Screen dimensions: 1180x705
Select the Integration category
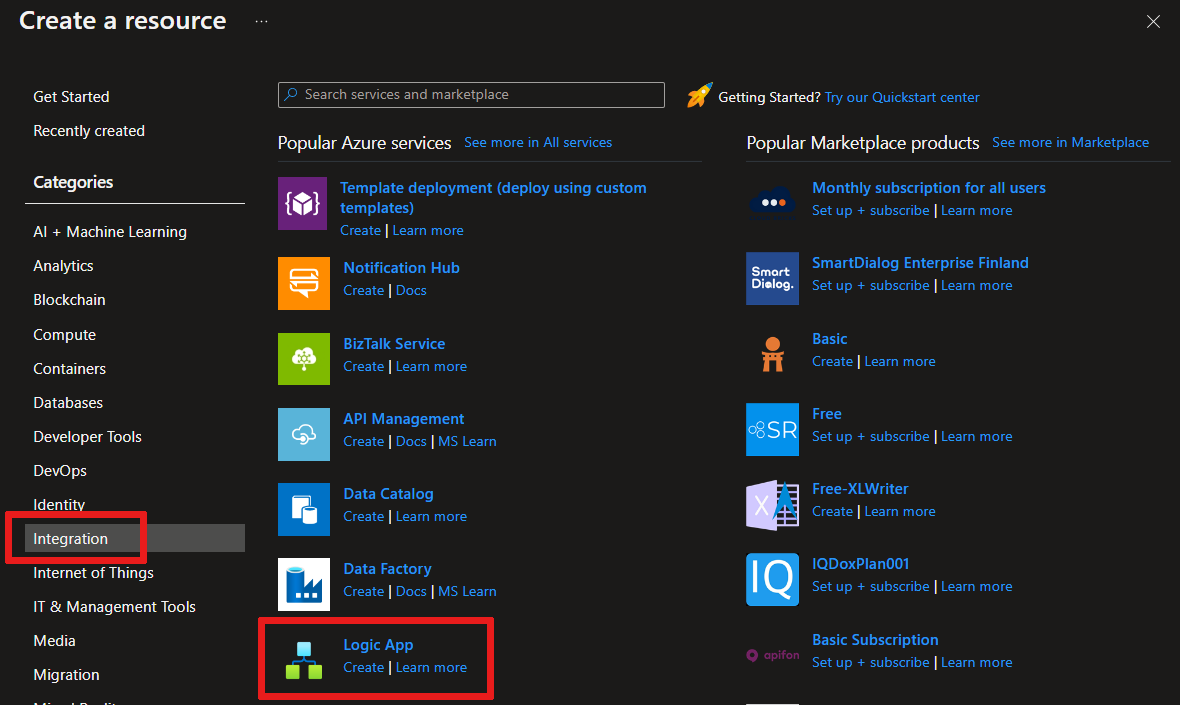point(135,538)
